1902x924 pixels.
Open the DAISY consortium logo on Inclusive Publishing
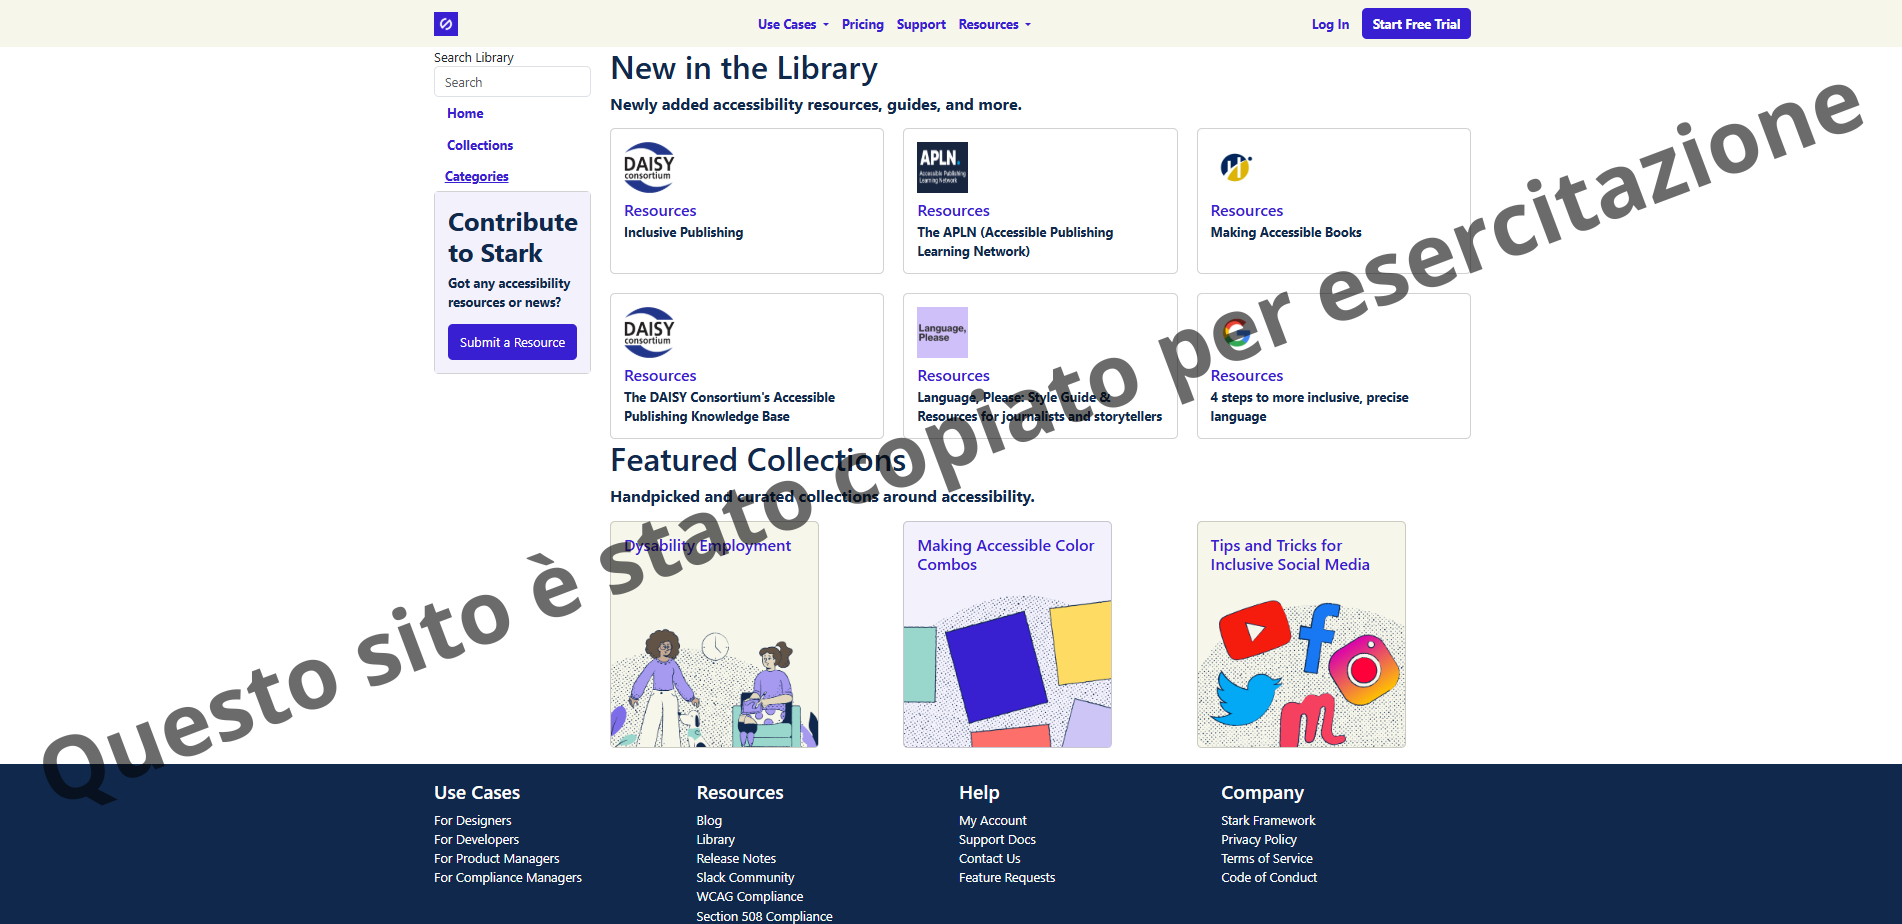pos(649,167)
